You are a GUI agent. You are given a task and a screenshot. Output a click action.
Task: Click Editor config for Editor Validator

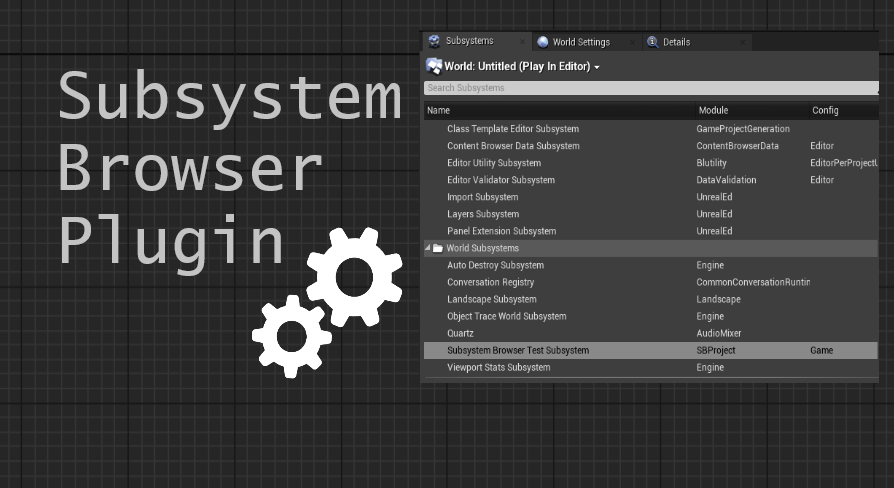click(x=822, y=180)
